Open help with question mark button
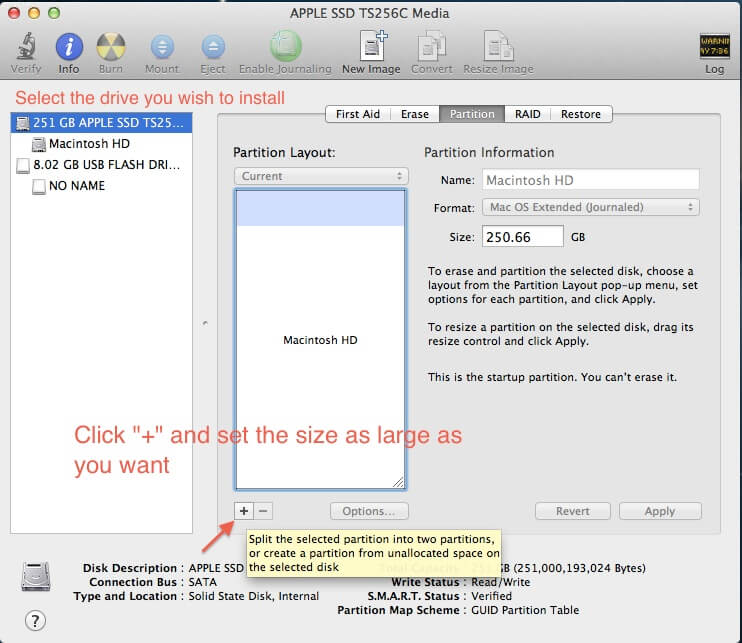 35,620
